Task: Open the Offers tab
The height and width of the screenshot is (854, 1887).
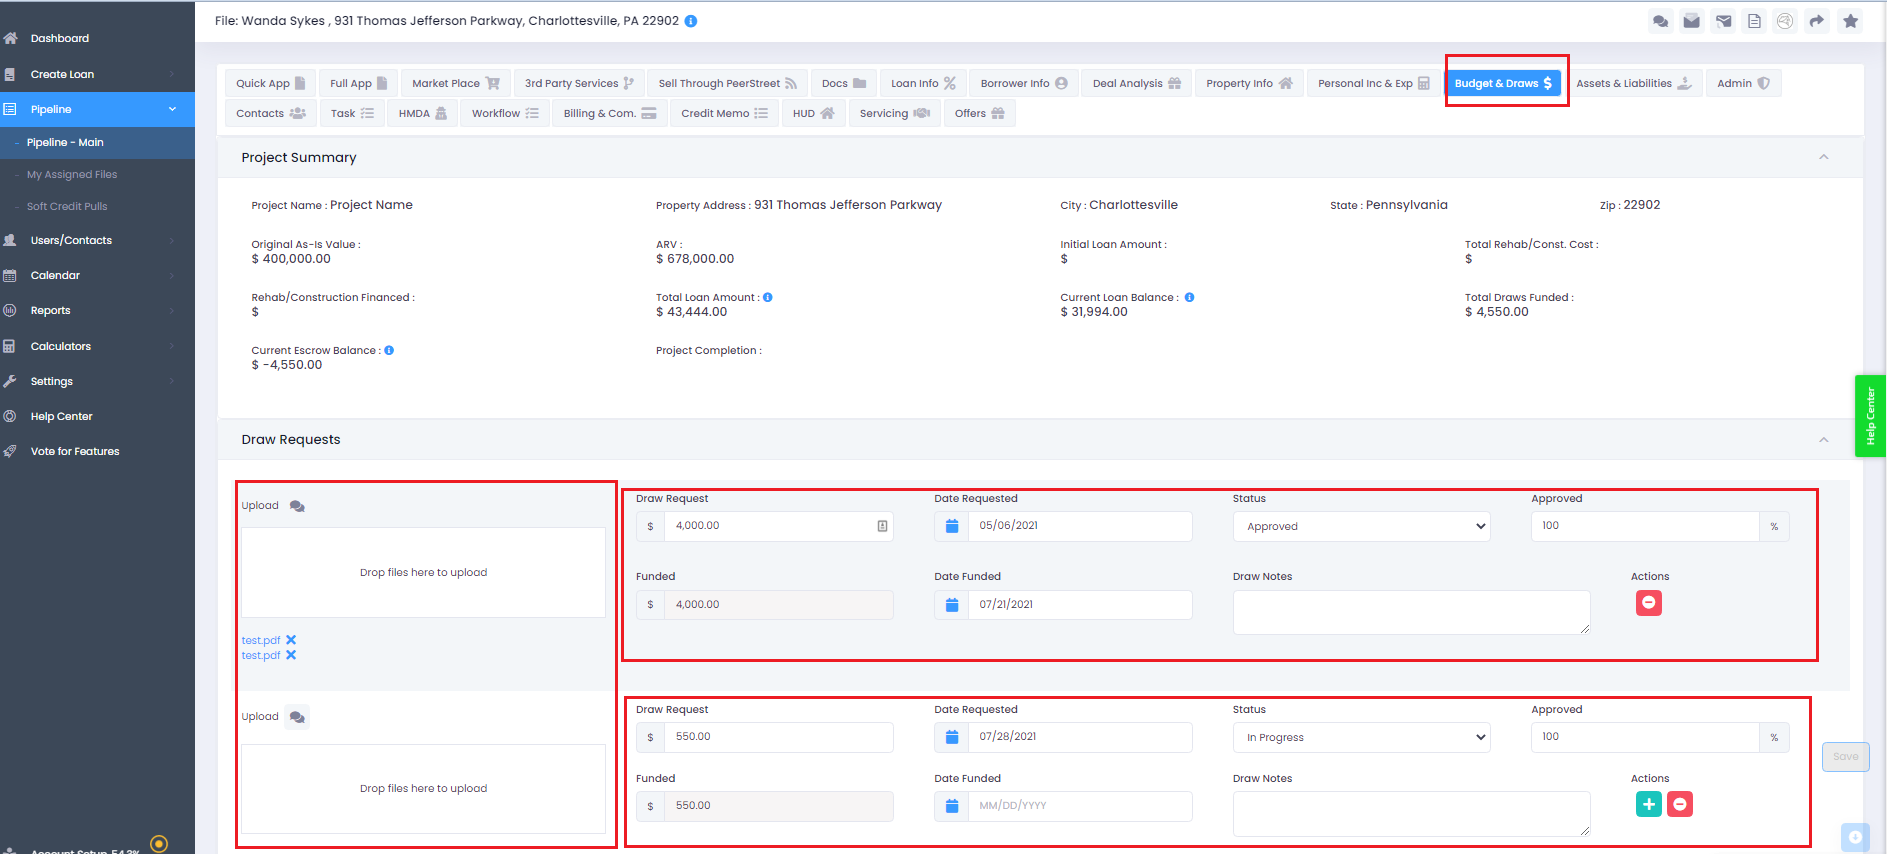Action: (x=979, y=113)
